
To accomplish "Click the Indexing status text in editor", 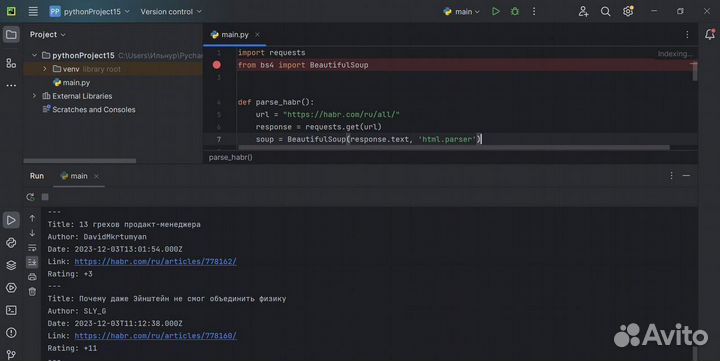I will [674, 54].
